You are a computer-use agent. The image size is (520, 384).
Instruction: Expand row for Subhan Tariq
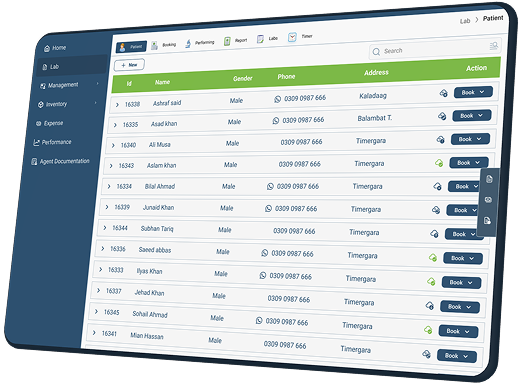coord(105,228)
